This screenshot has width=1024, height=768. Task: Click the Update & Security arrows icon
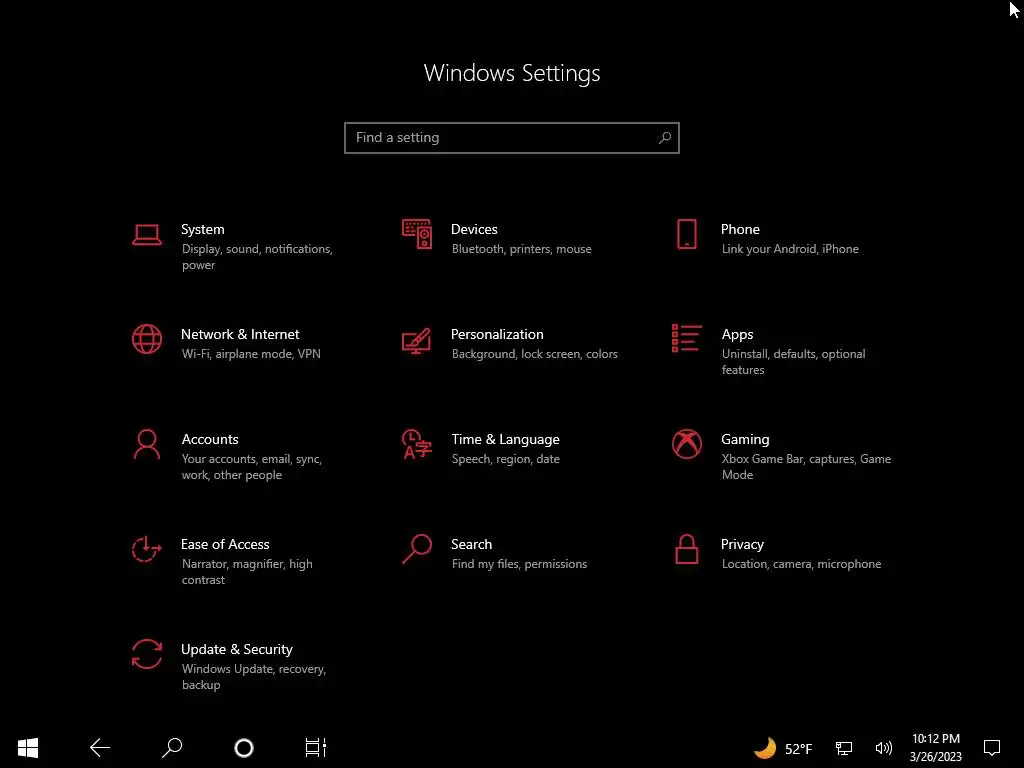tap(147, 654)
